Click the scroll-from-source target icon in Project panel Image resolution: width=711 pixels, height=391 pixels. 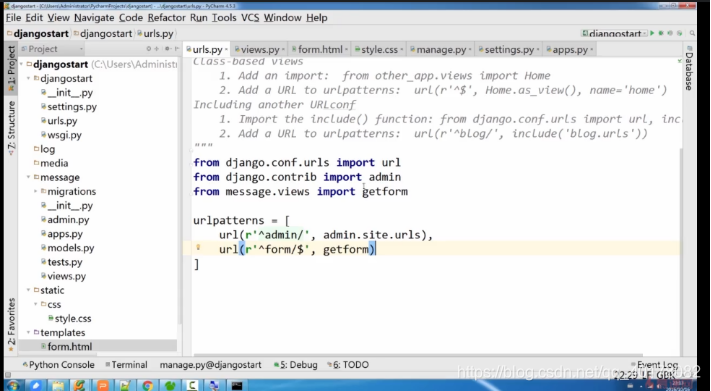click(x=148, y=49)
